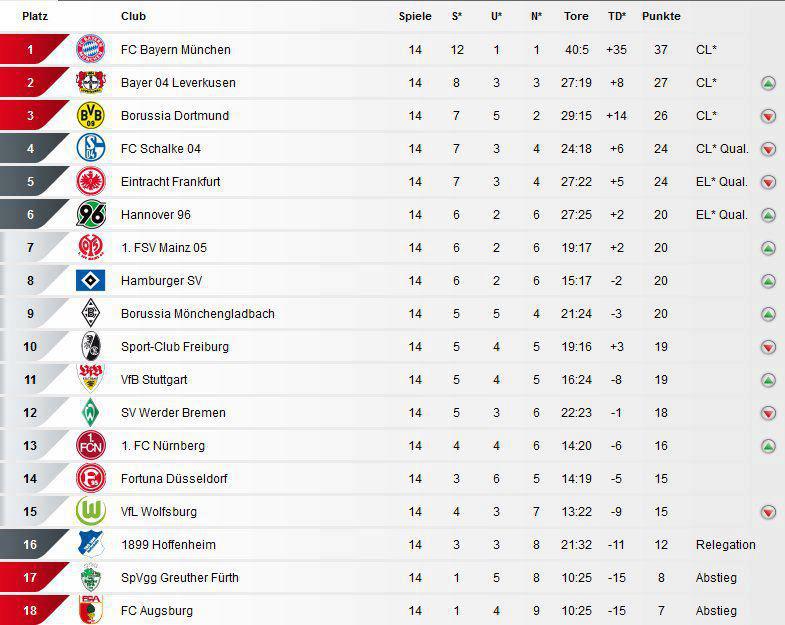
Task: Click red down arrow for Borussia Dortmund
Action: [768, 116]
